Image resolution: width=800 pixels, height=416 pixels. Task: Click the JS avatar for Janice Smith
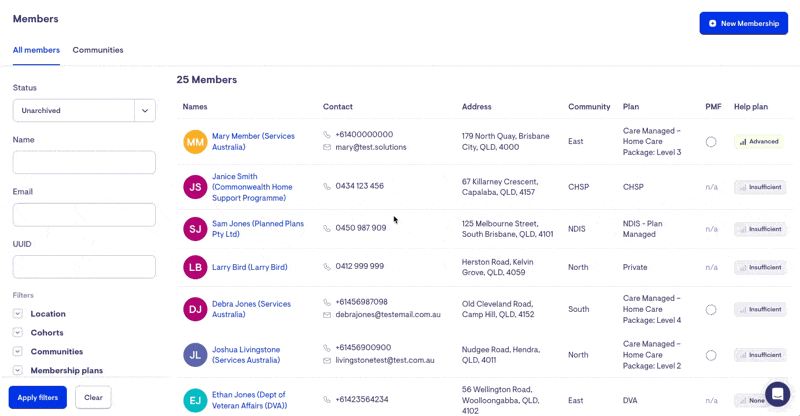tap(195, 187)
